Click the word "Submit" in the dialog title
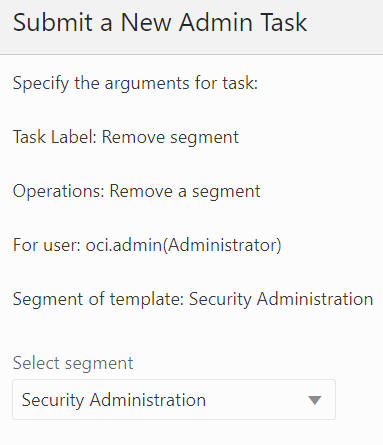Viewport: 383px width, 445px height. (x=53, y=22)
